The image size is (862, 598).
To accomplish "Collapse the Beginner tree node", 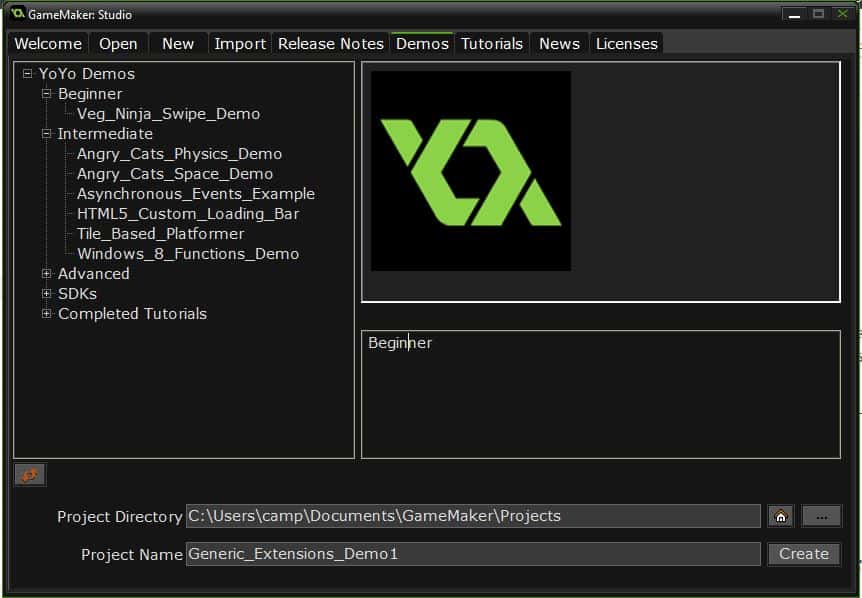I will [47, 93].
